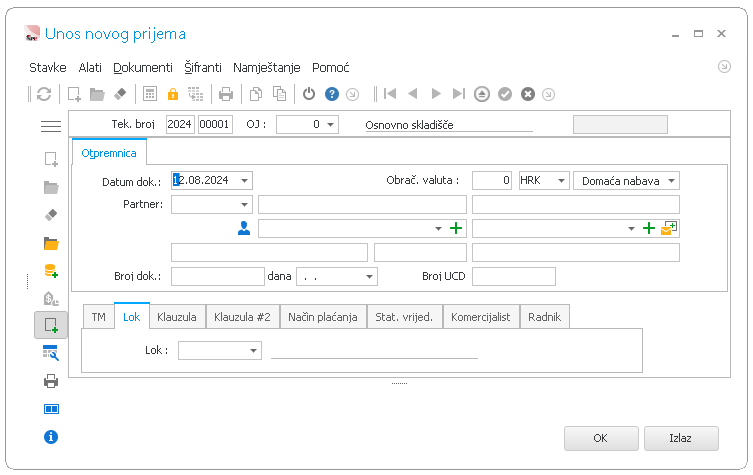This screenshot has width=753, height=475.
Task: Click sidebar blue info icon
Action: 51,437
